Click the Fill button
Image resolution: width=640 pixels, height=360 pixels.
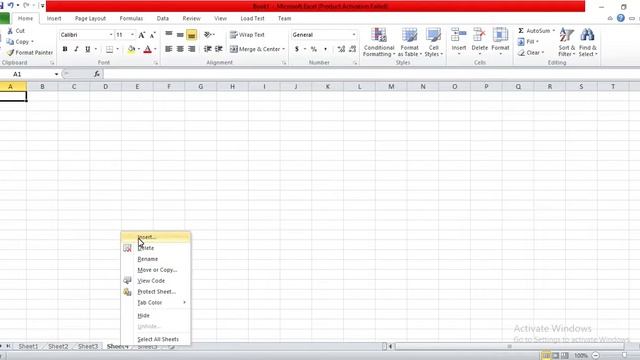(x=528, y=42)
